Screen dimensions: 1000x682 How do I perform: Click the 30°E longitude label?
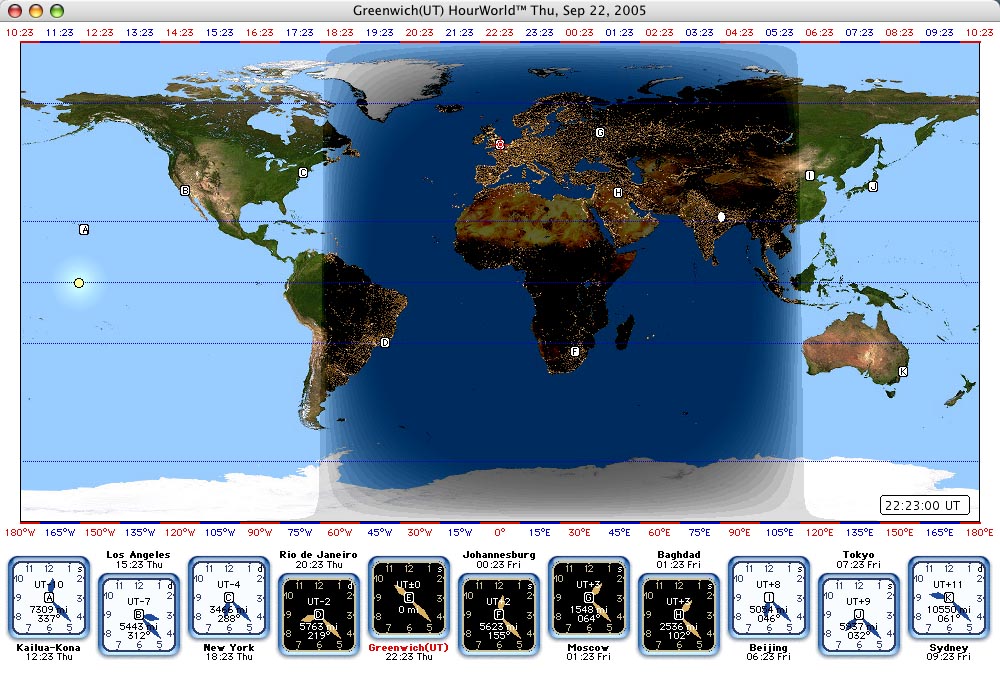pos(579,532)
